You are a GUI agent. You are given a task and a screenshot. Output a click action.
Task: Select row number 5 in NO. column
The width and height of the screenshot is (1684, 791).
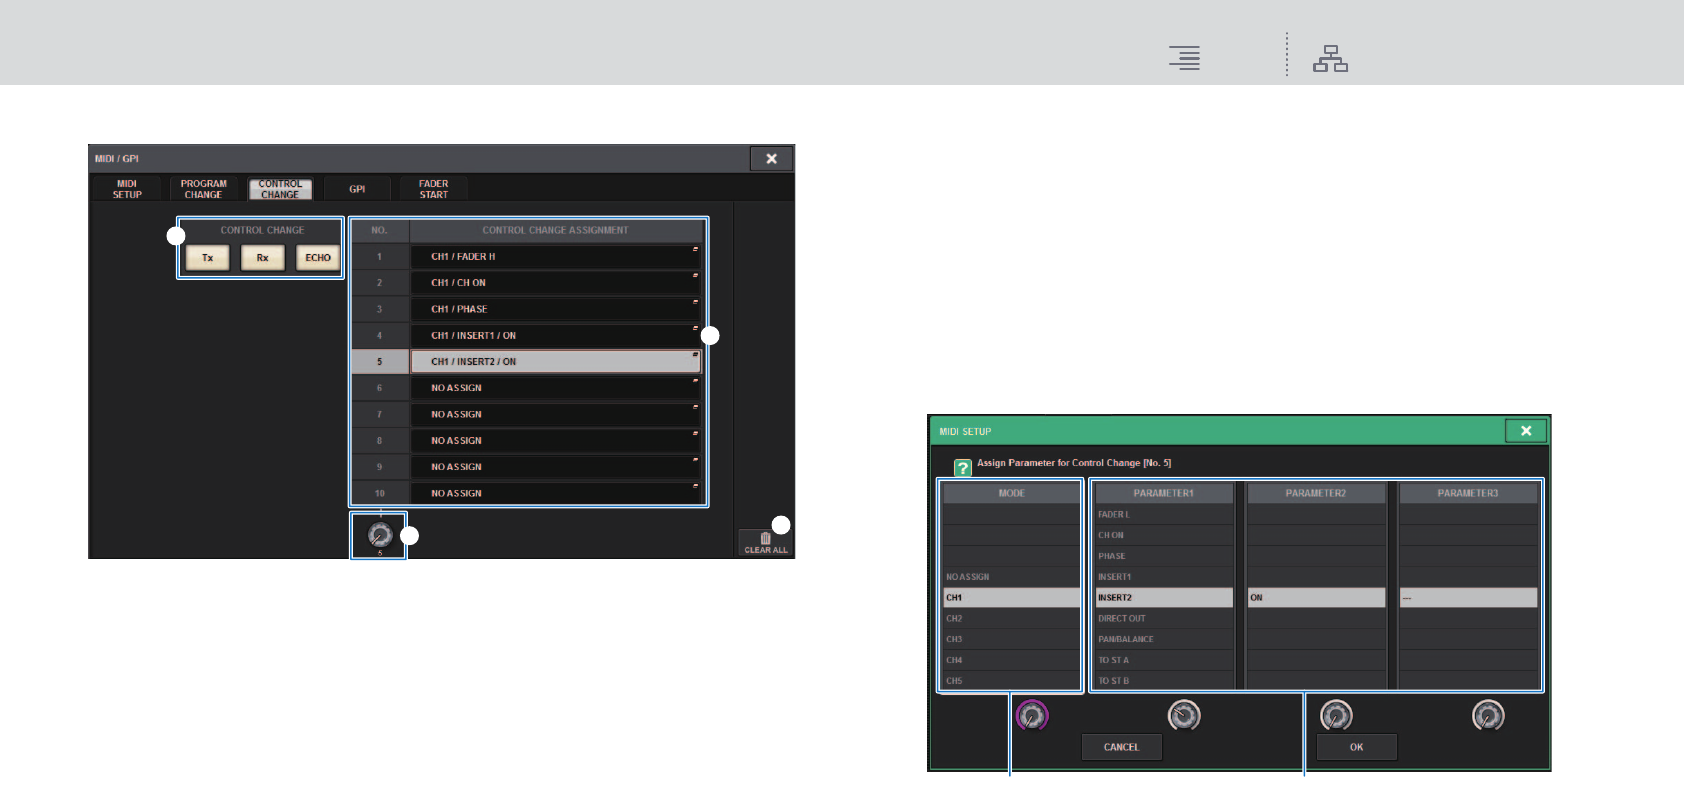(380, 362)
